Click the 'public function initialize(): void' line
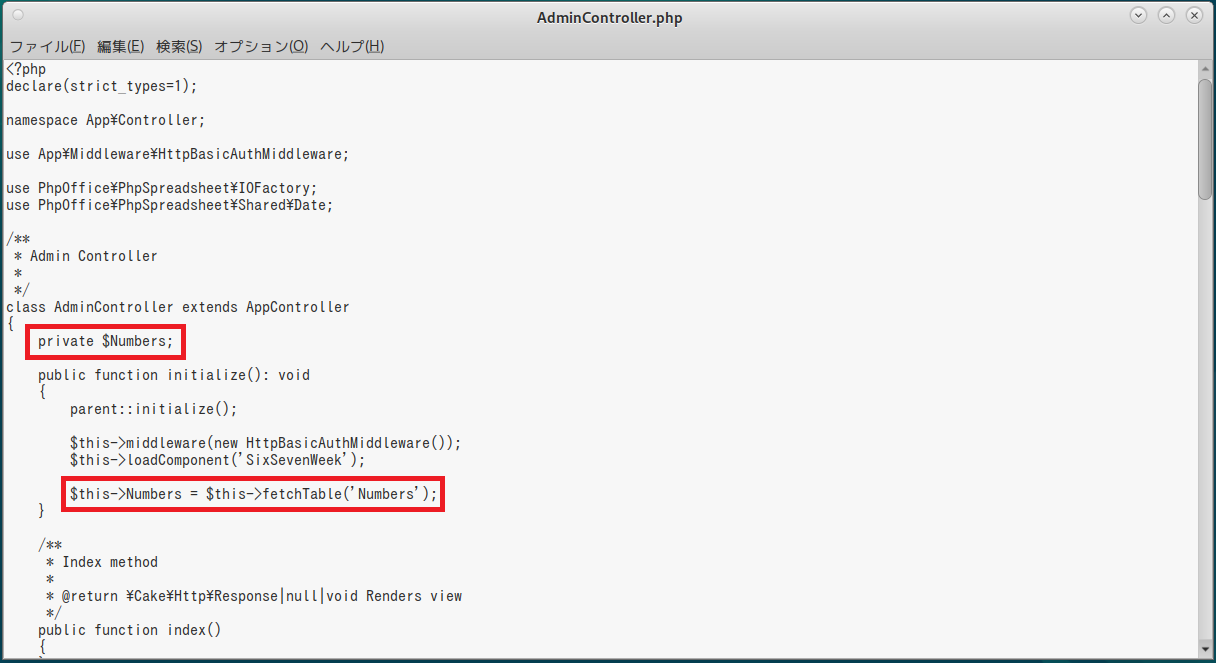Viewport: 1216px width, 663px height. 174,375
